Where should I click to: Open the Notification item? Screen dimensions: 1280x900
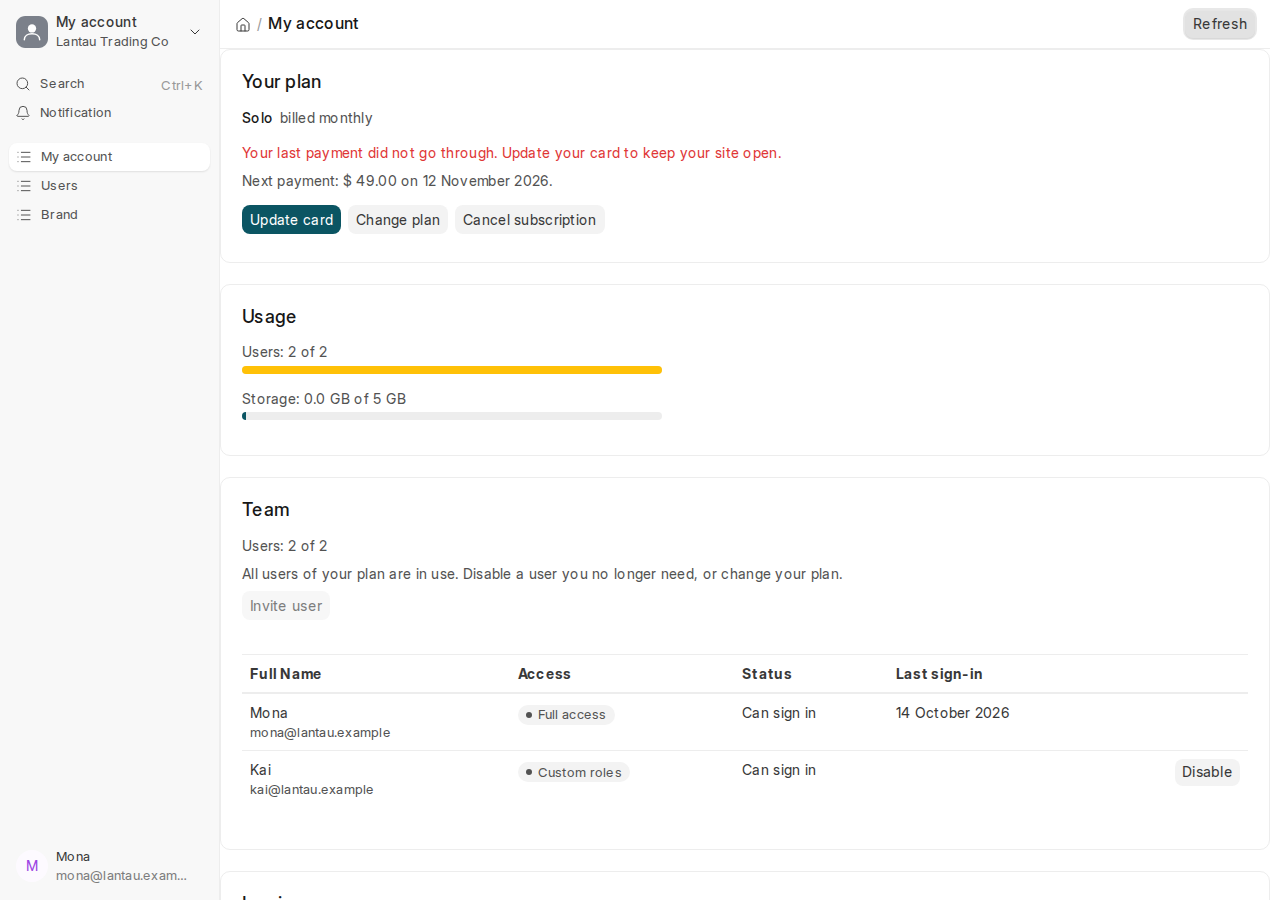click(110, 113)
